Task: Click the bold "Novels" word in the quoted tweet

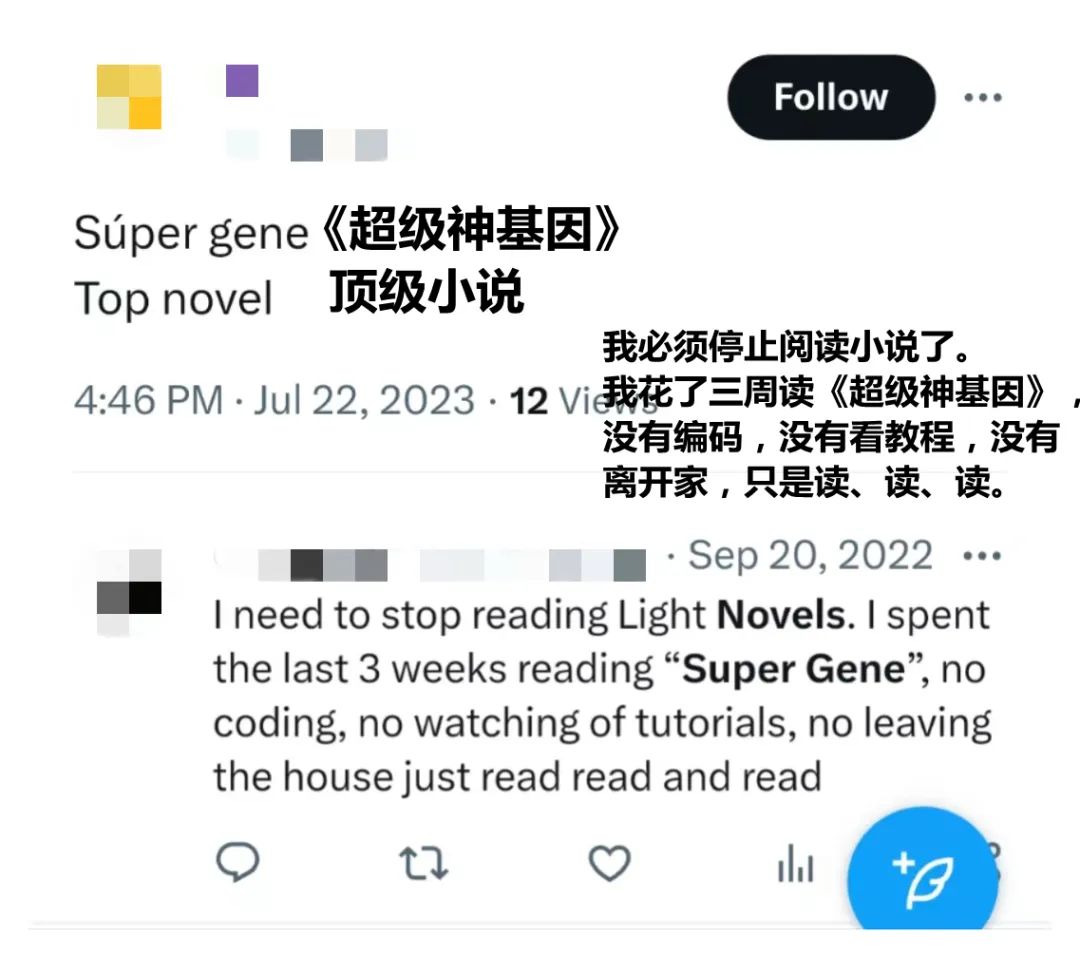Action: (x=781, y=615)
